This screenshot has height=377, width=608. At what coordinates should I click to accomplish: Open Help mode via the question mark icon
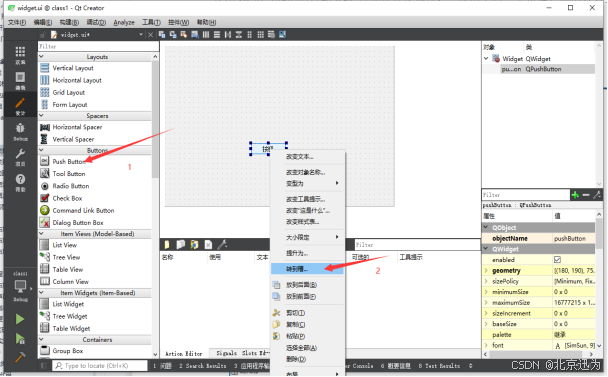pyautogui.click(x=20, y=182)
